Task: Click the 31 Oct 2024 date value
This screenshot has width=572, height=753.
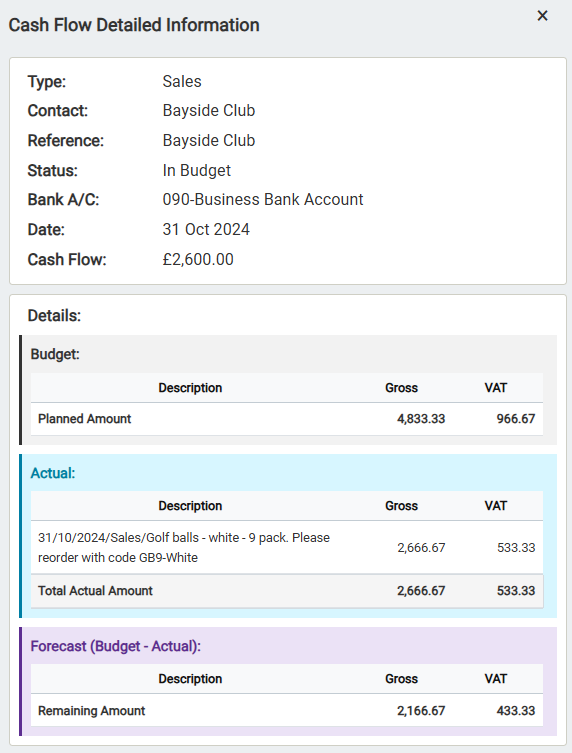Action: 206,230
